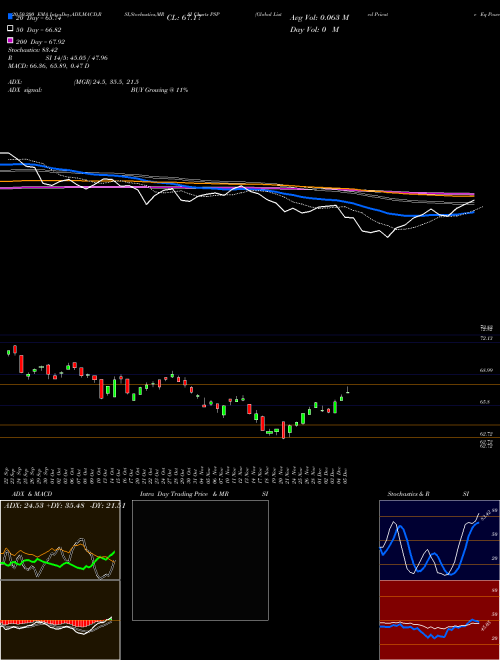500x660 pixels.
Task: Click the 68.99 price axis label
Action: tap(486, 370)
